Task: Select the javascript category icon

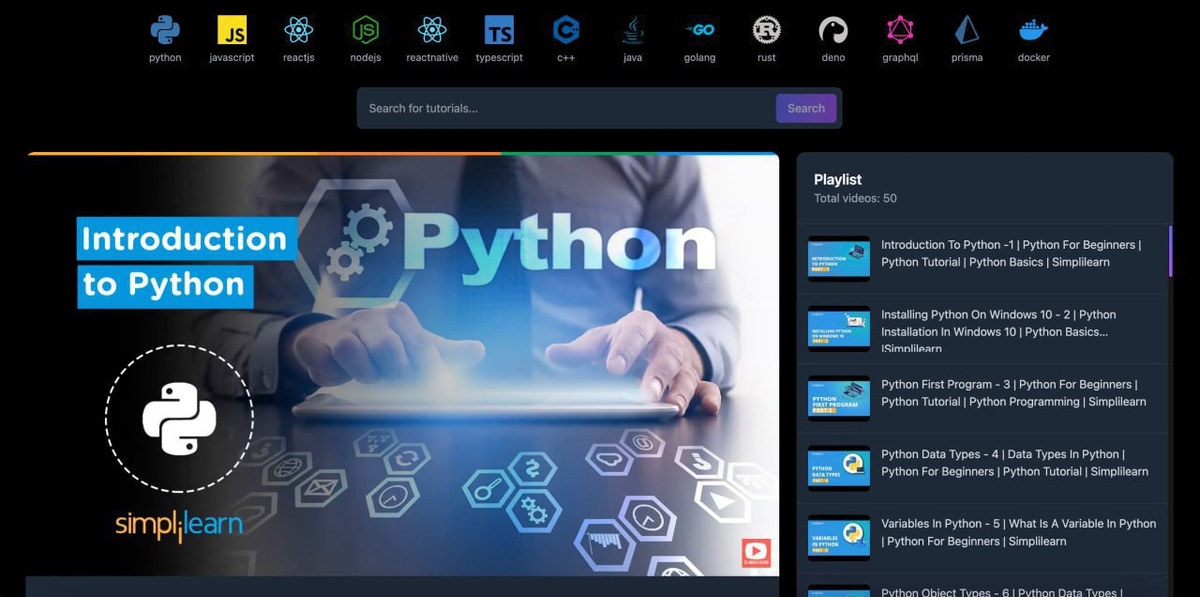Action: [232, 31]
